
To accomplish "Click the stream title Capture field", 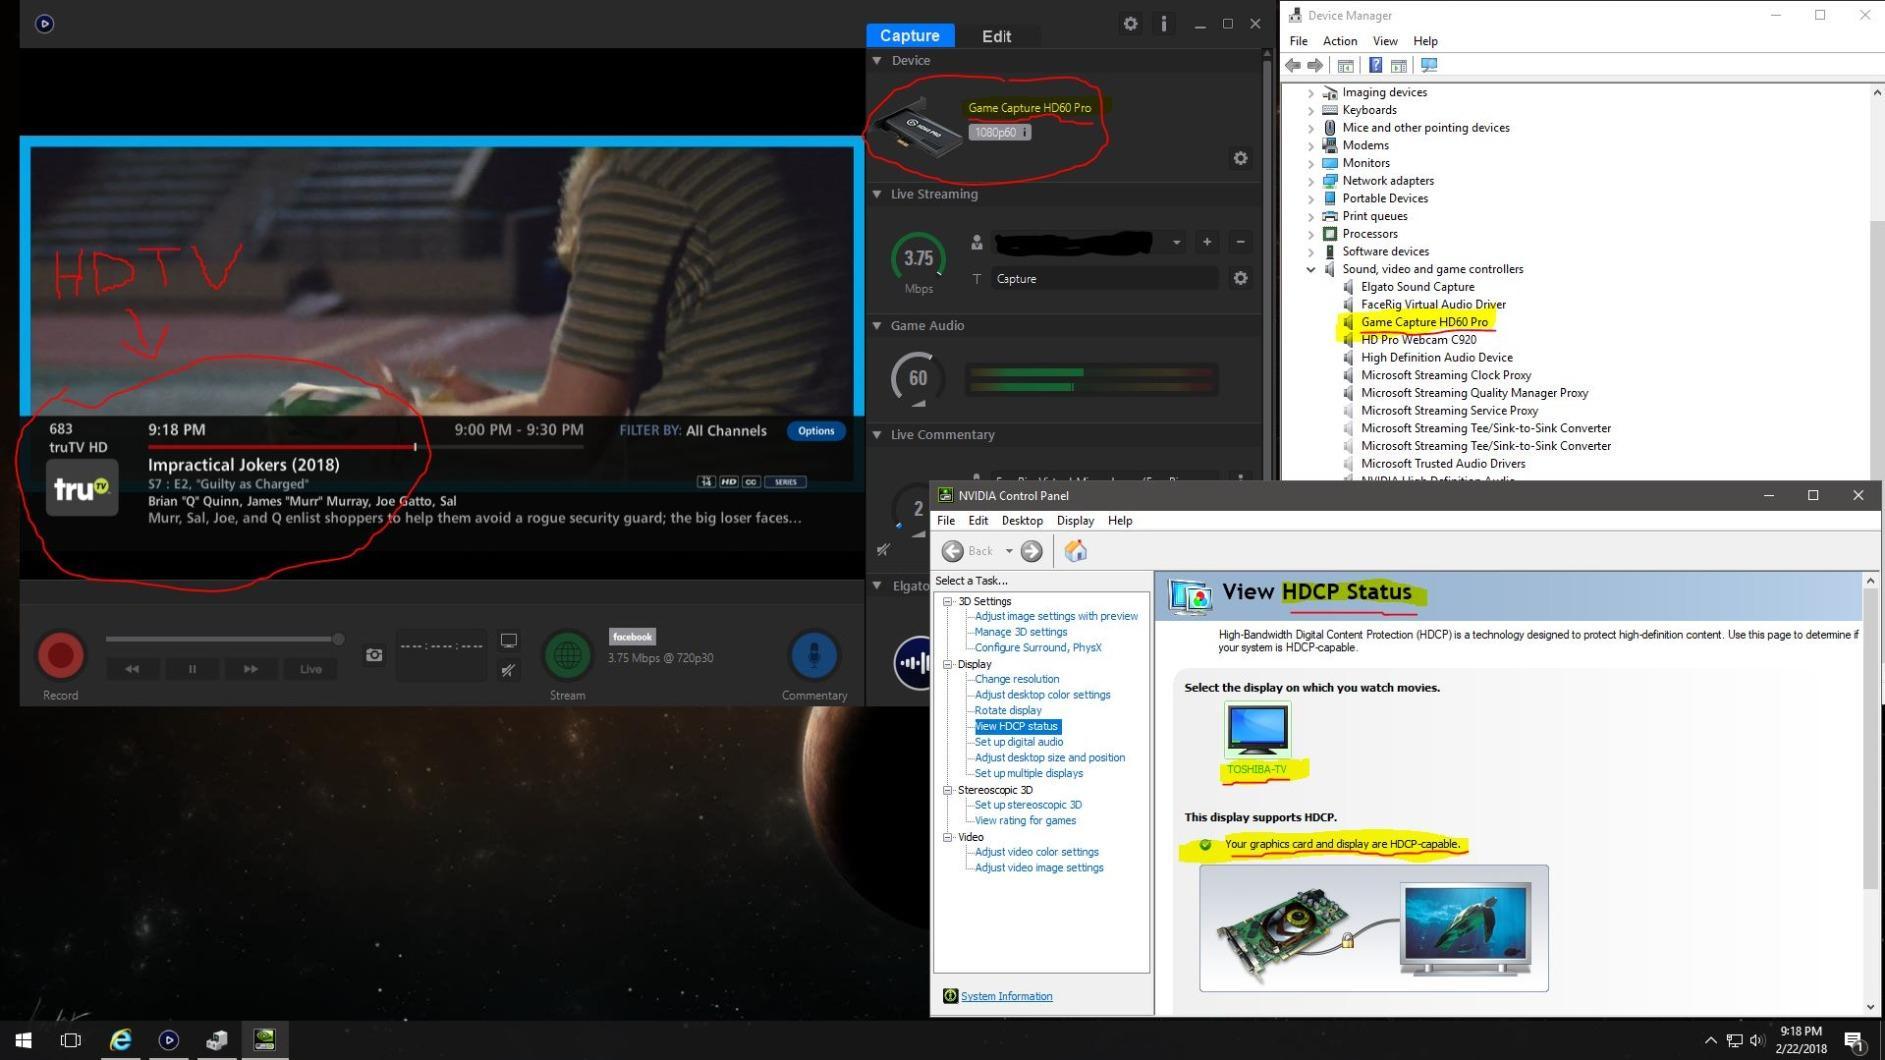I will tap(1105, 279).
